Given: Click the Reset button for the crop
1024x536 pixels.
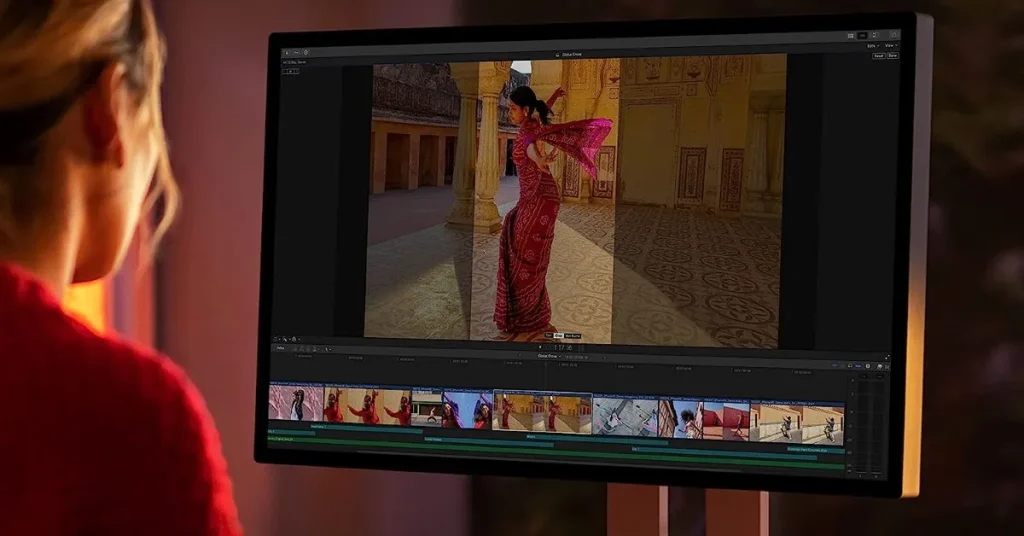Looking at the screenshot, I should [878, 56].
